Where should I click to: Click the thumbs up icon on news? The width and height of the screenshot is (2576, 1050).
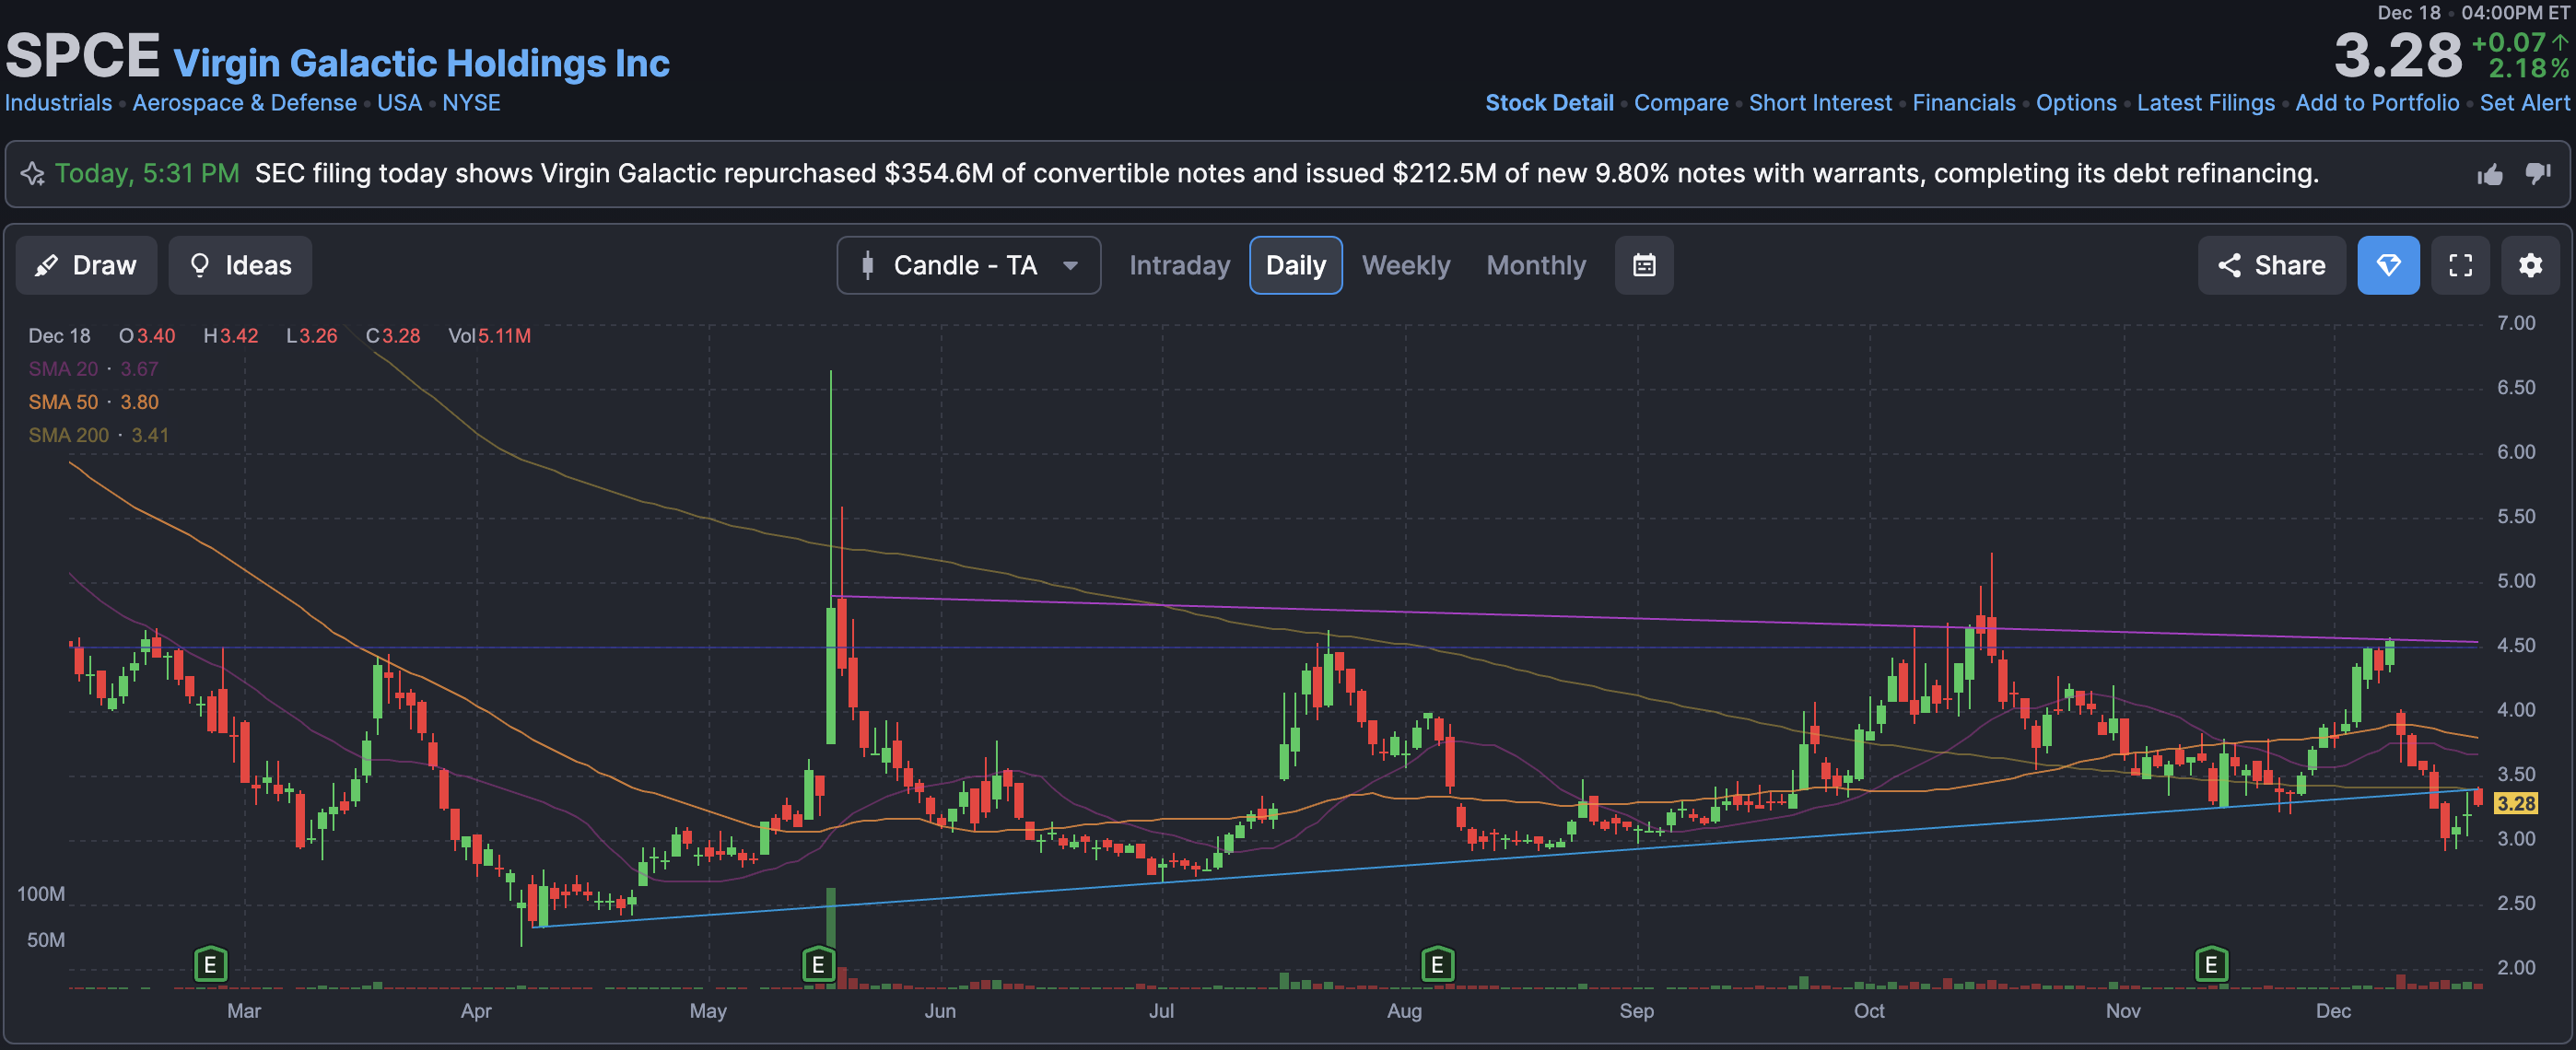pos(2489,174)
